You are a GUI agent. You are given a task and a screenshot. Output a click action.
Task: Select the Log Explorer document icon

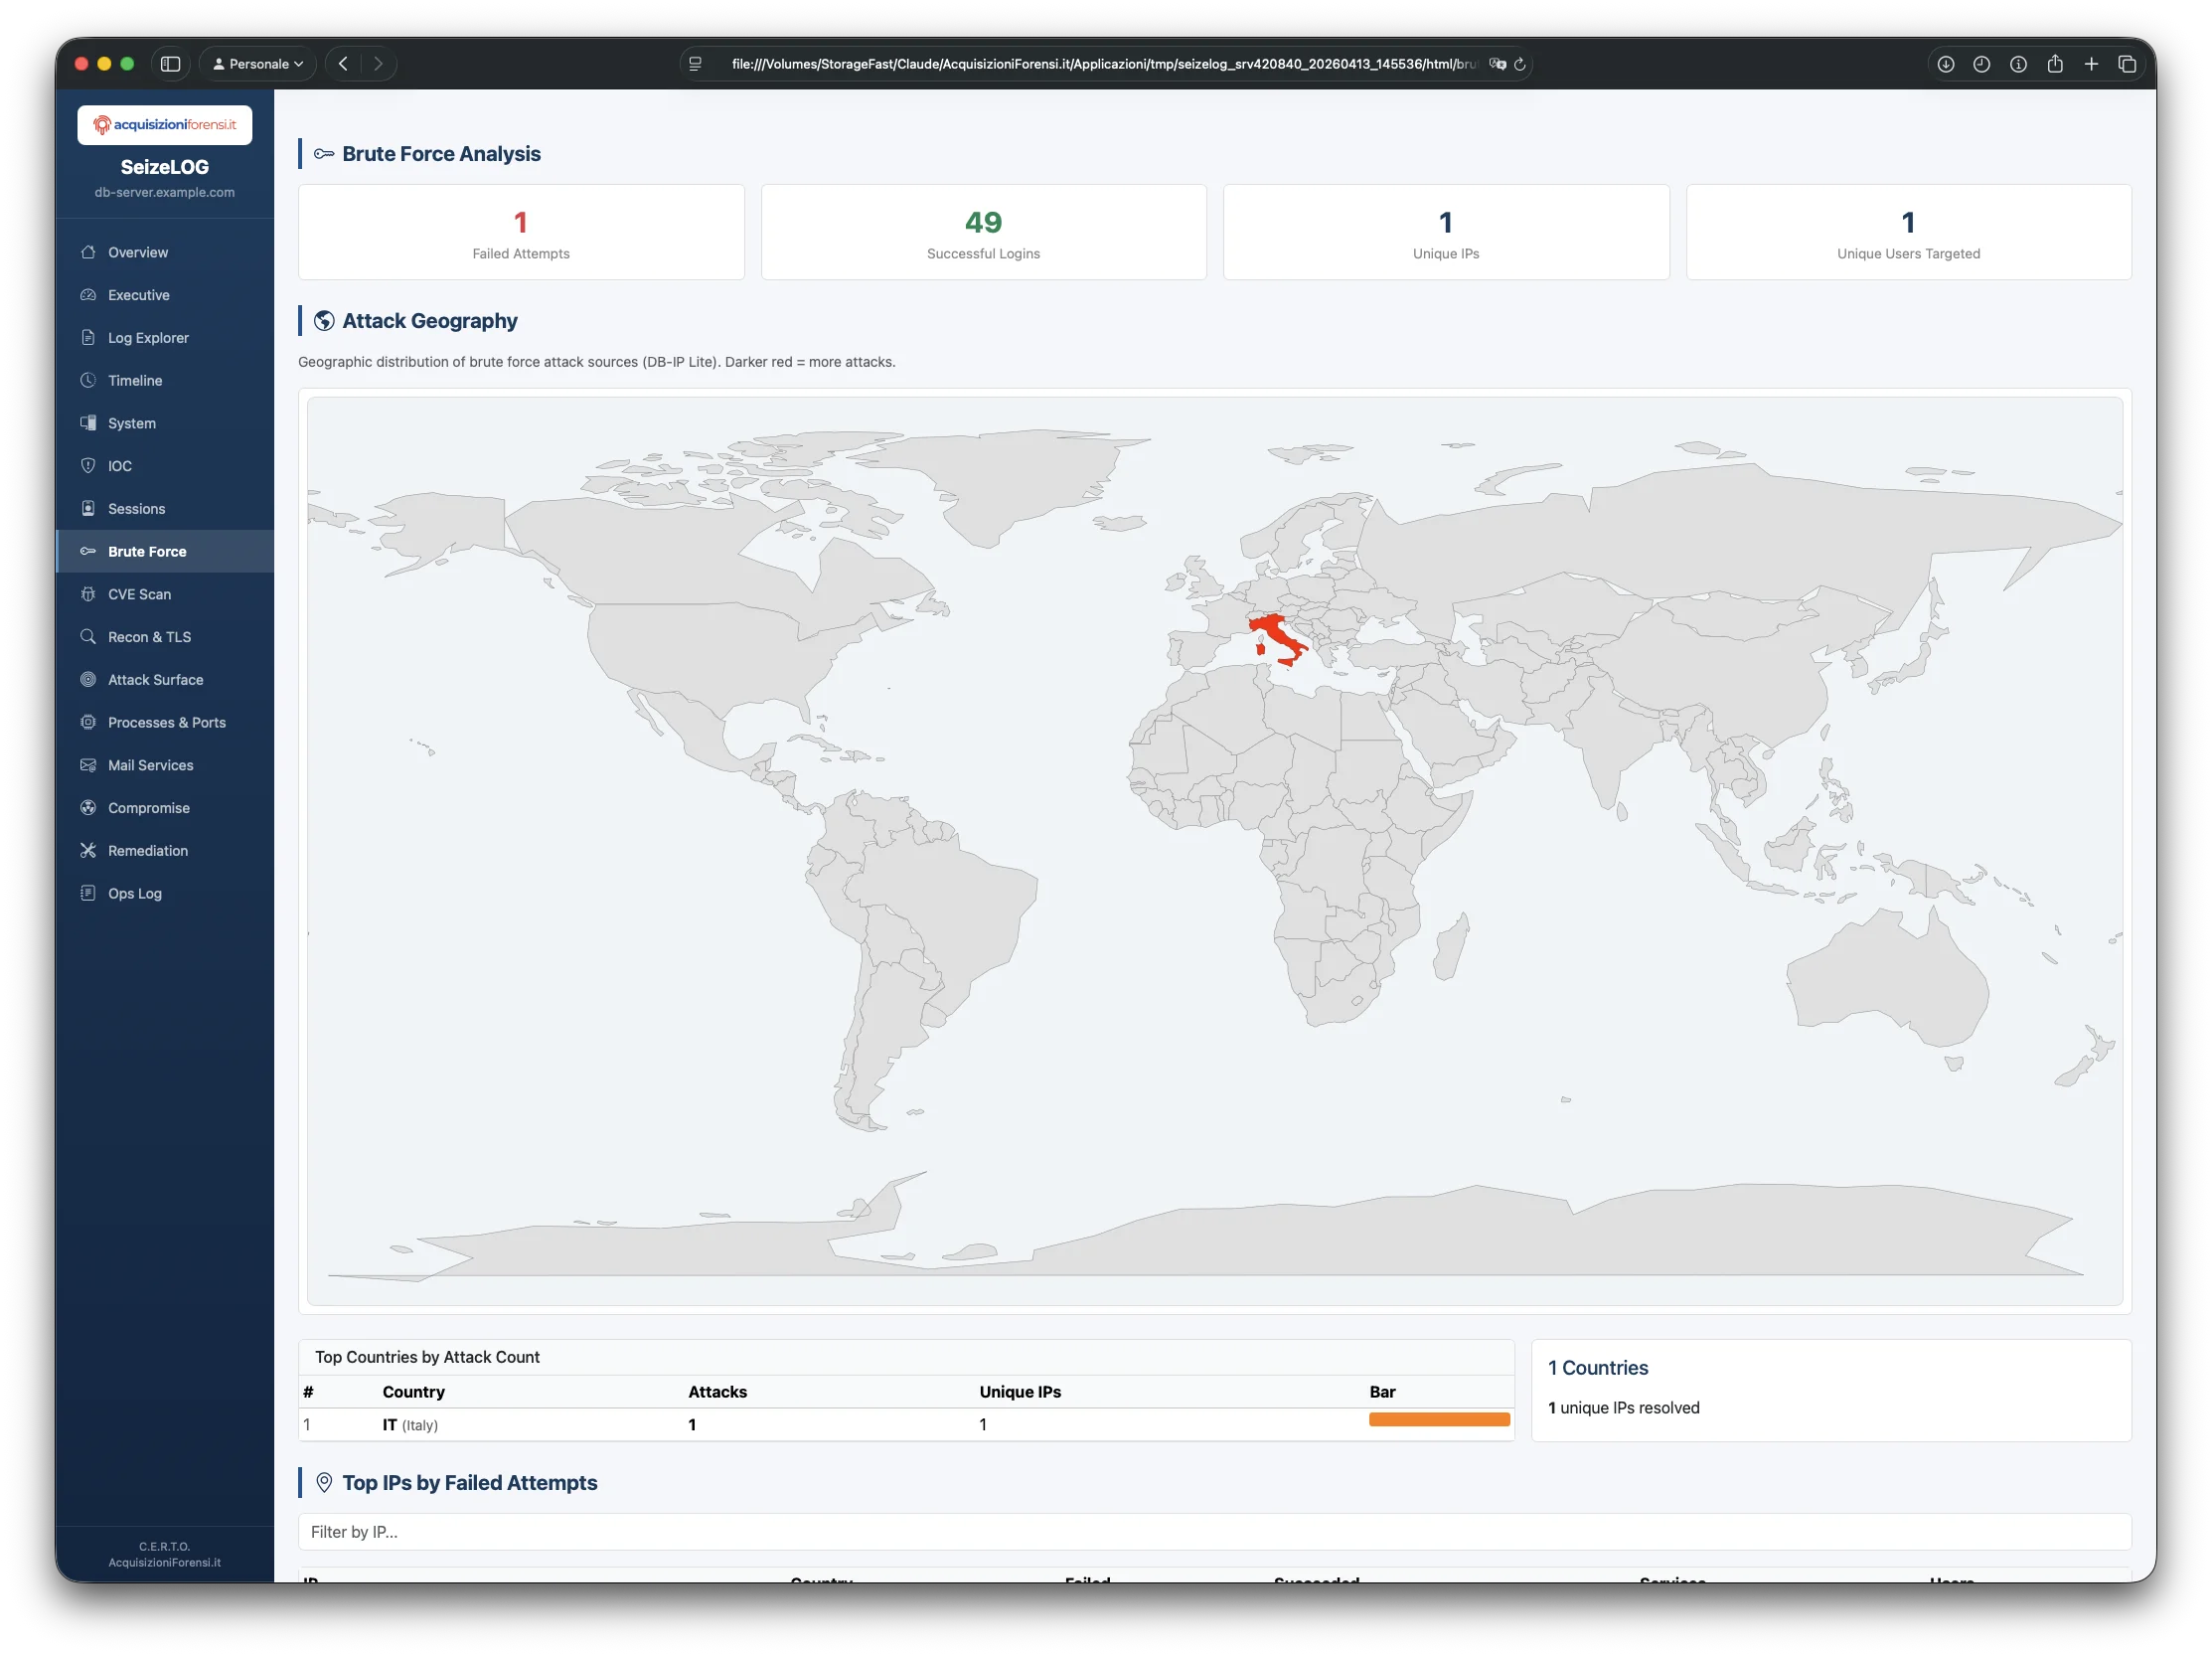point(88,337)
